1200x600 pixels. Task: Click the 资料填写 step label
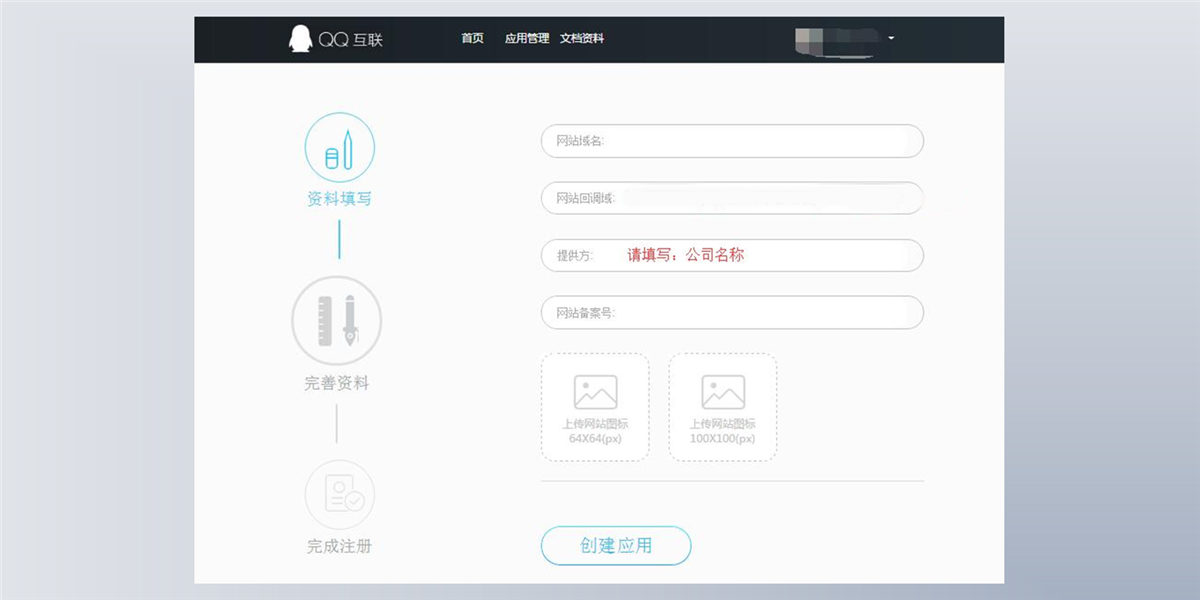[x=339, y=199]
